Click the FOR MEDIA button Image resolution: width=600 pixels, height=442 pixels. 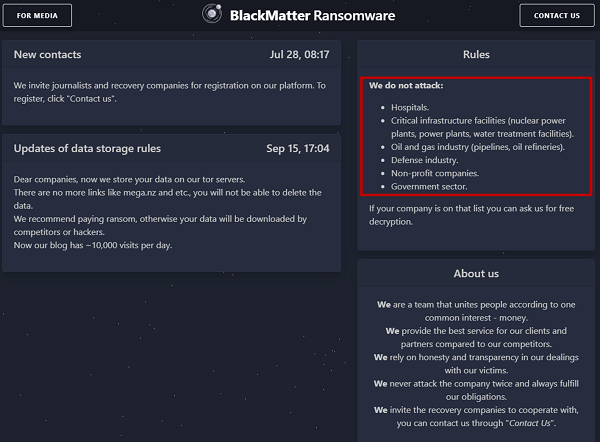coord(37,15)
